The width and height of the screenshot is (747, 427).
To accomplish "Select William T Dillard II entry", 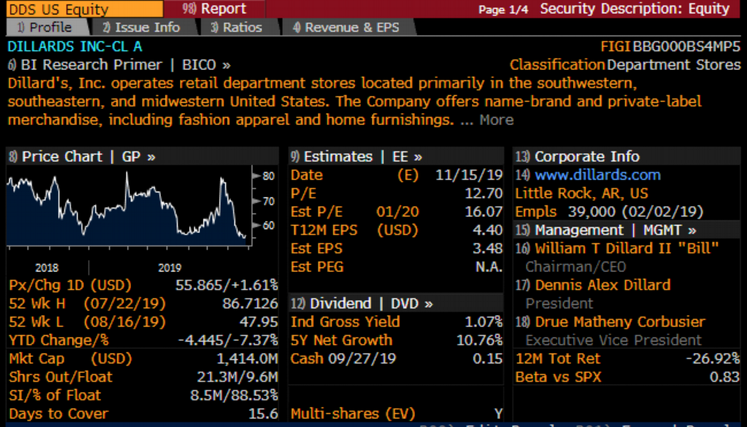I will tap(618, 248).
